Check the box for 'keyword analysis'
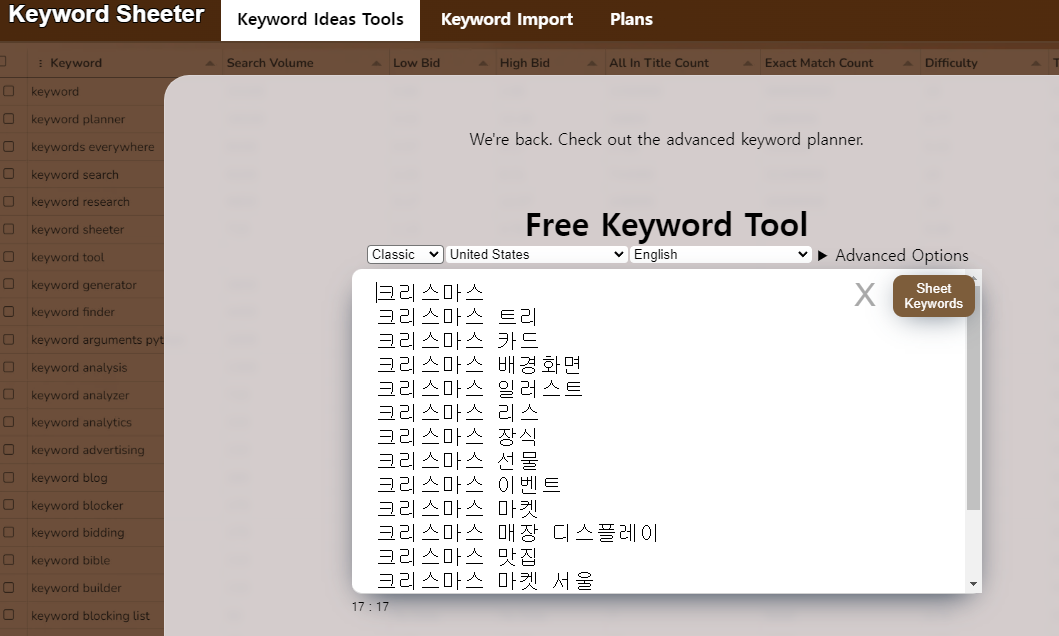The height and width of the screenshot is (636, 1059). (x=8, y=367)
